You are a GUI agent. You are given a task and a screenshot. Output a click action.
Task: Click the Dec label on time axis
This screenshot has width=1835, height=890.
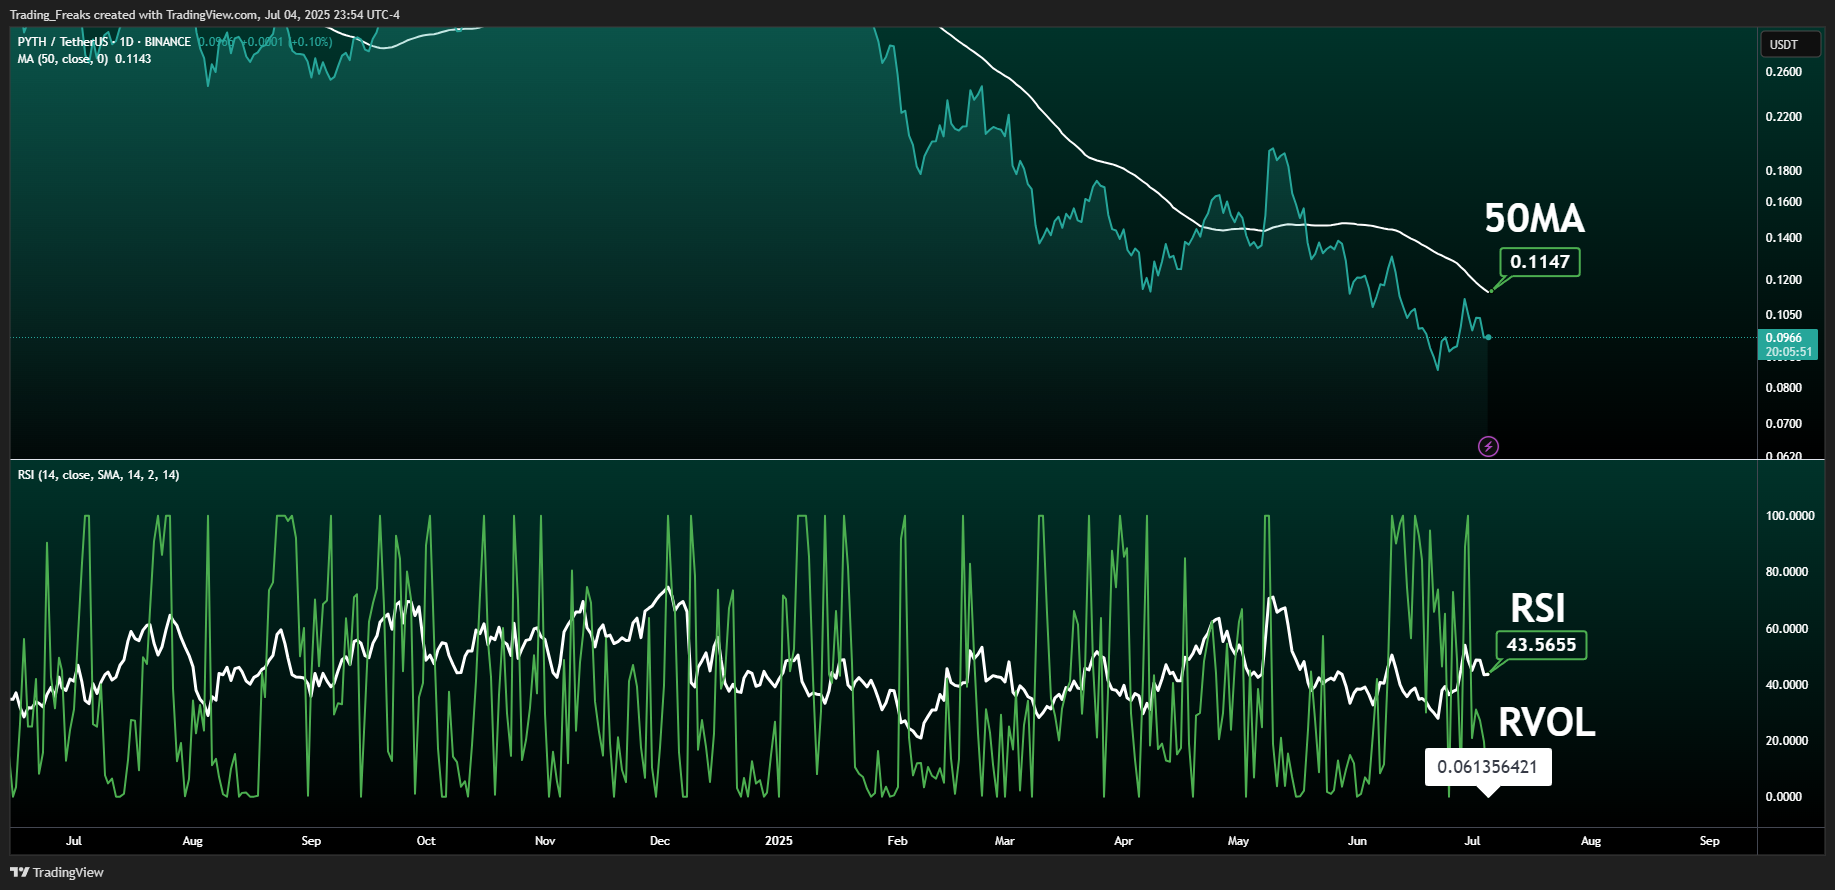pyautogui.click(x=659, y=841)
